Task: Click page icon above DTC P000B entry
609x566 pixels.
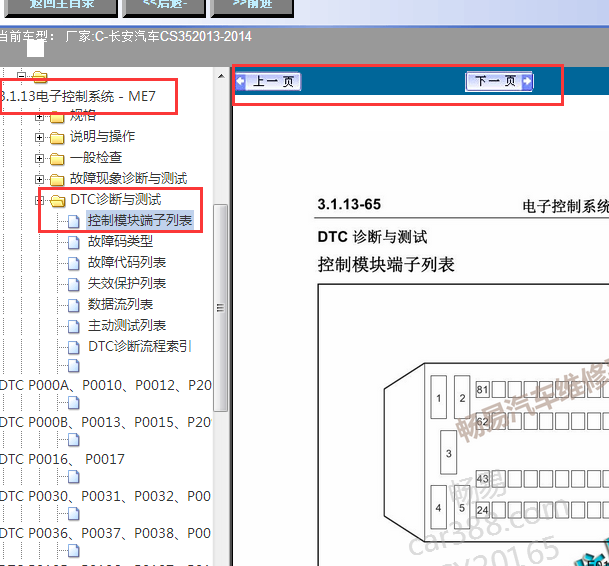Action: (x=73, y=403)
